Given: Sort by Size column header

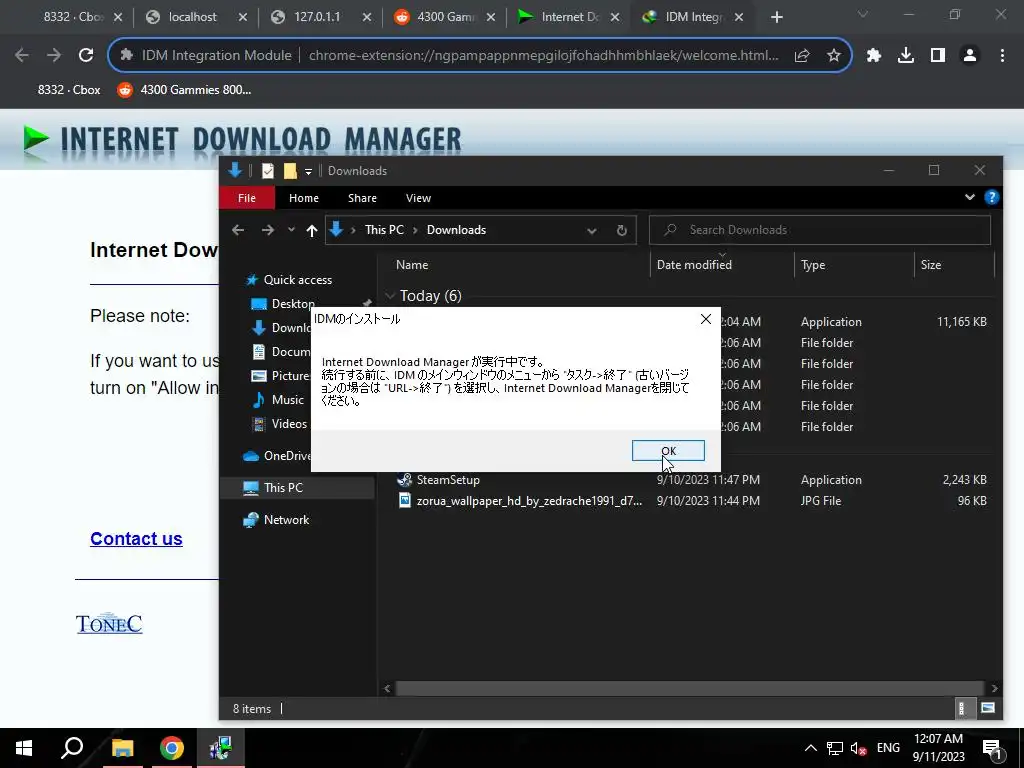Looking at the screenshot, I should tap(931, 264).
